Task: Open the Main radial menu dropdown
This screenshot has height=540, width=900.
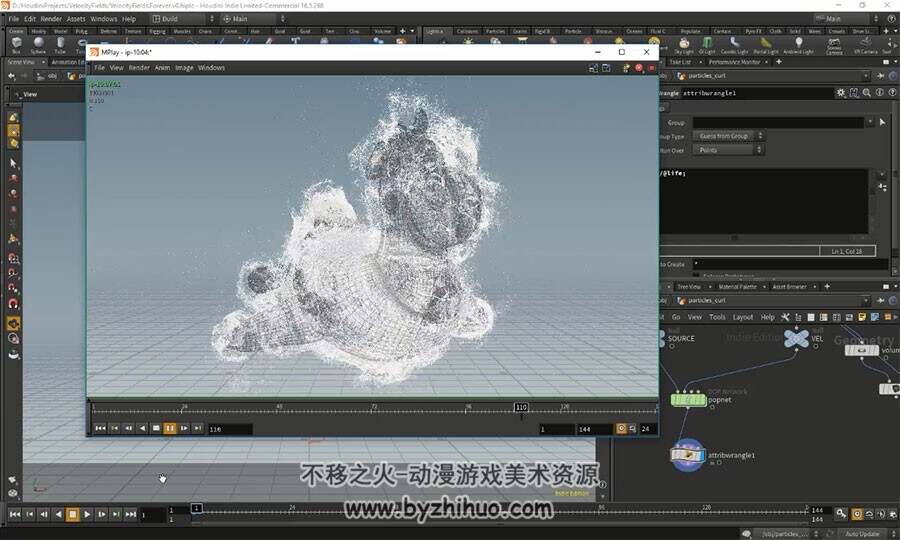Action: pos(253,18)
